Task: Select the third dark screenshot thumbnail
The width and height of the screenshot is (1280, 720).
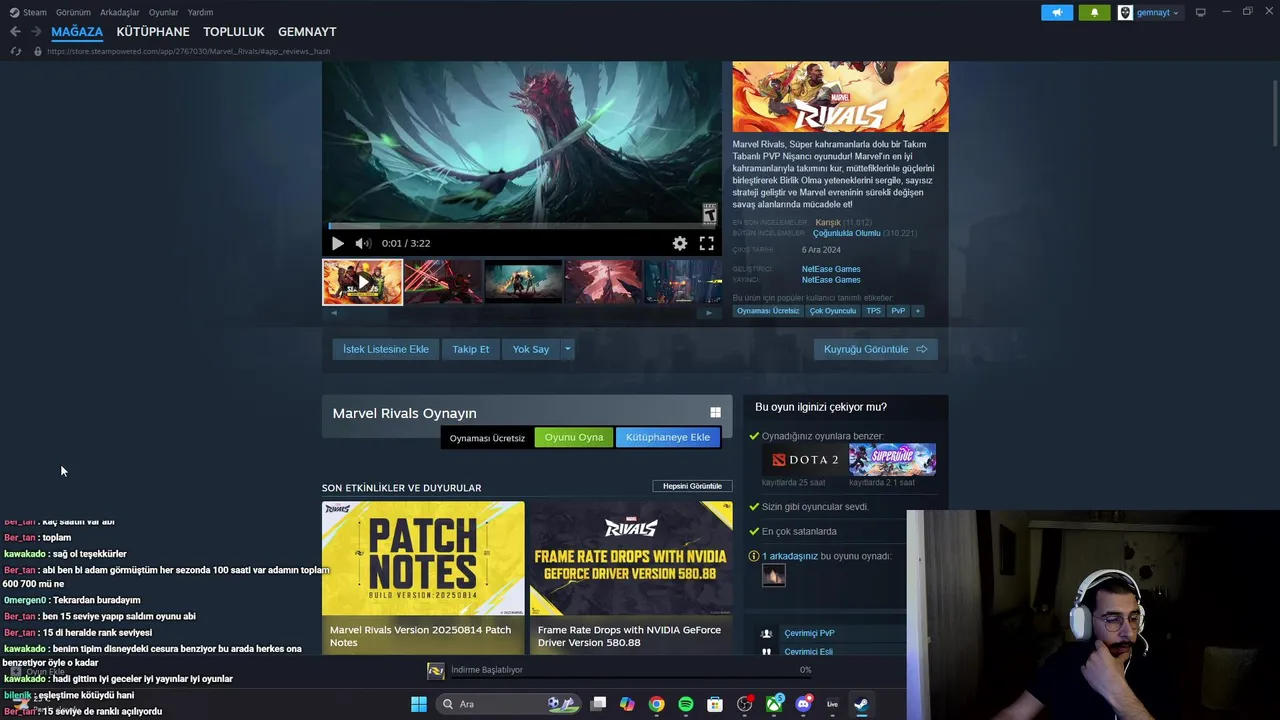Action: [x=524, y=282]
